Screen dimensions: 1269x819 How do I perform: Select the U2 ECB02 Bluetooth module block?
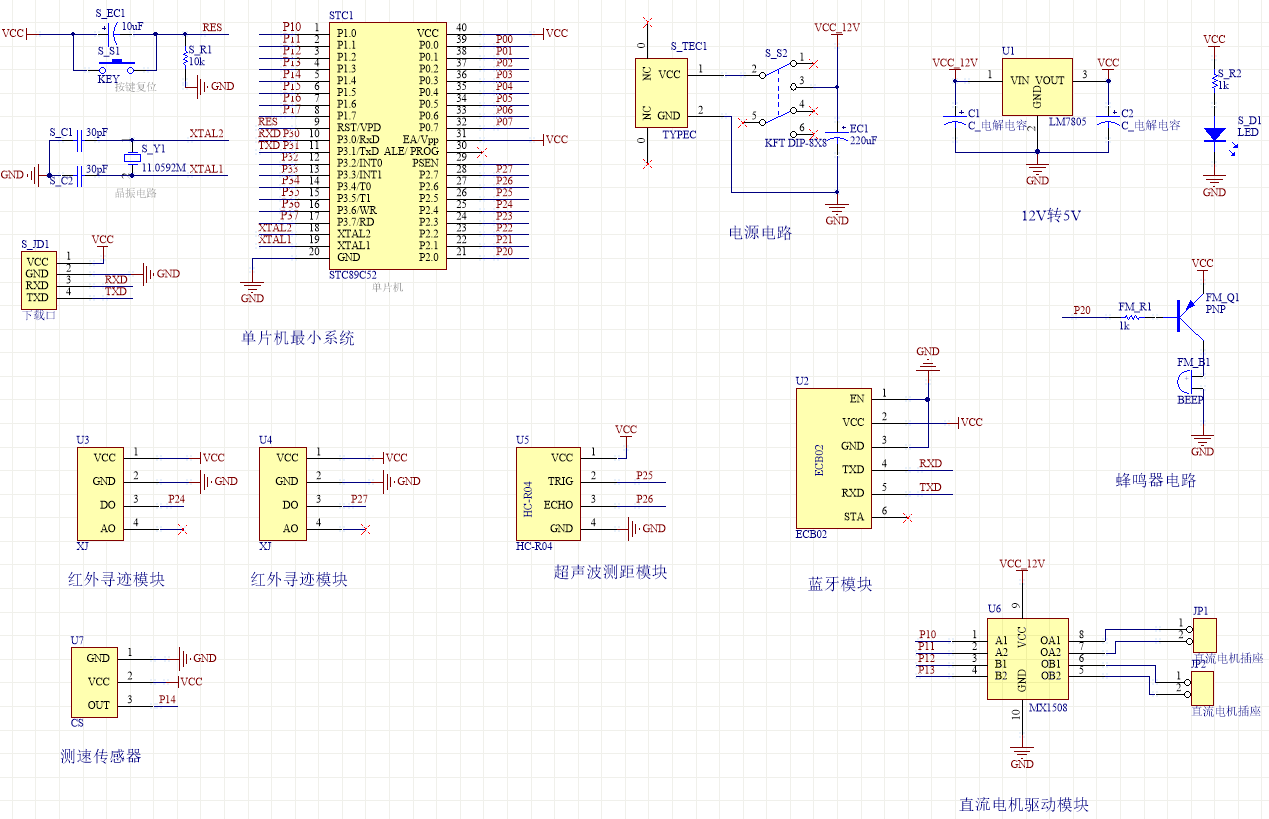833,457
